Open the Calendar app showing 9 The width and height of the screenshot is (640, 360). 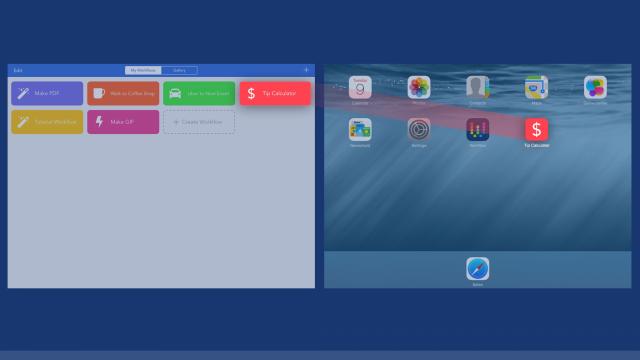pos(360,87)
